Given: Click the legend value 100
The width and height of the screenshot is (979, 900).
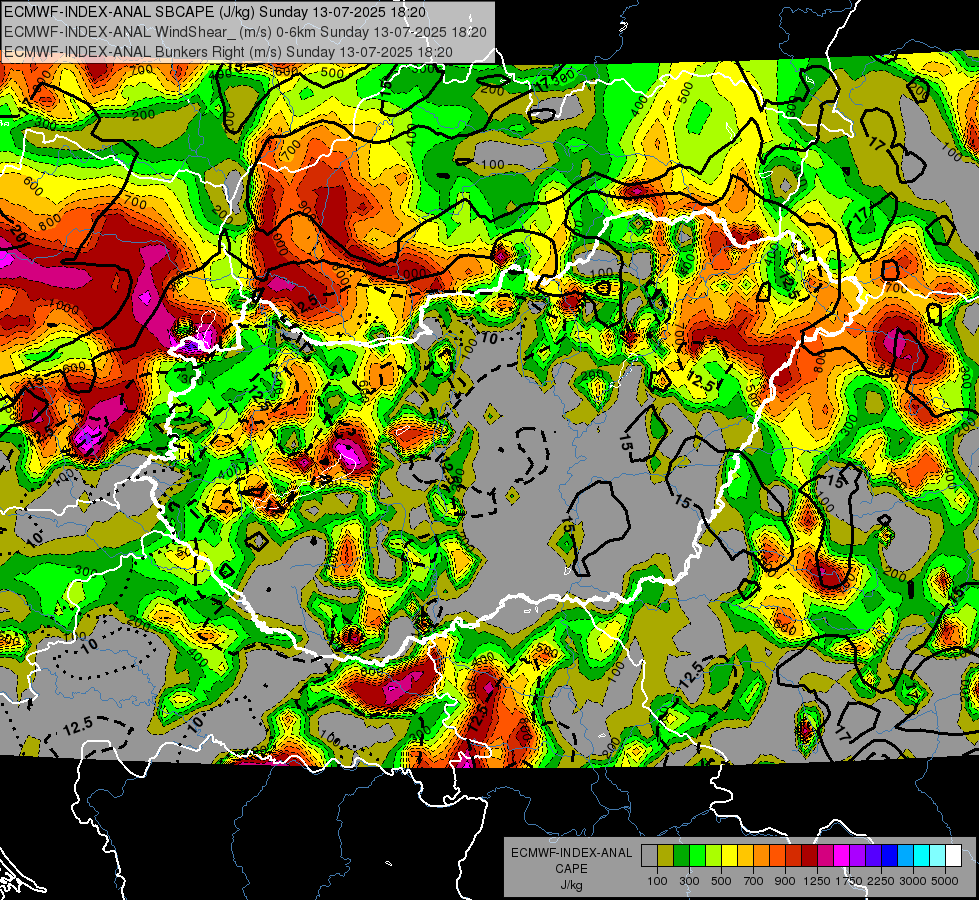Looking at the screenshot, I should (657, 881).
